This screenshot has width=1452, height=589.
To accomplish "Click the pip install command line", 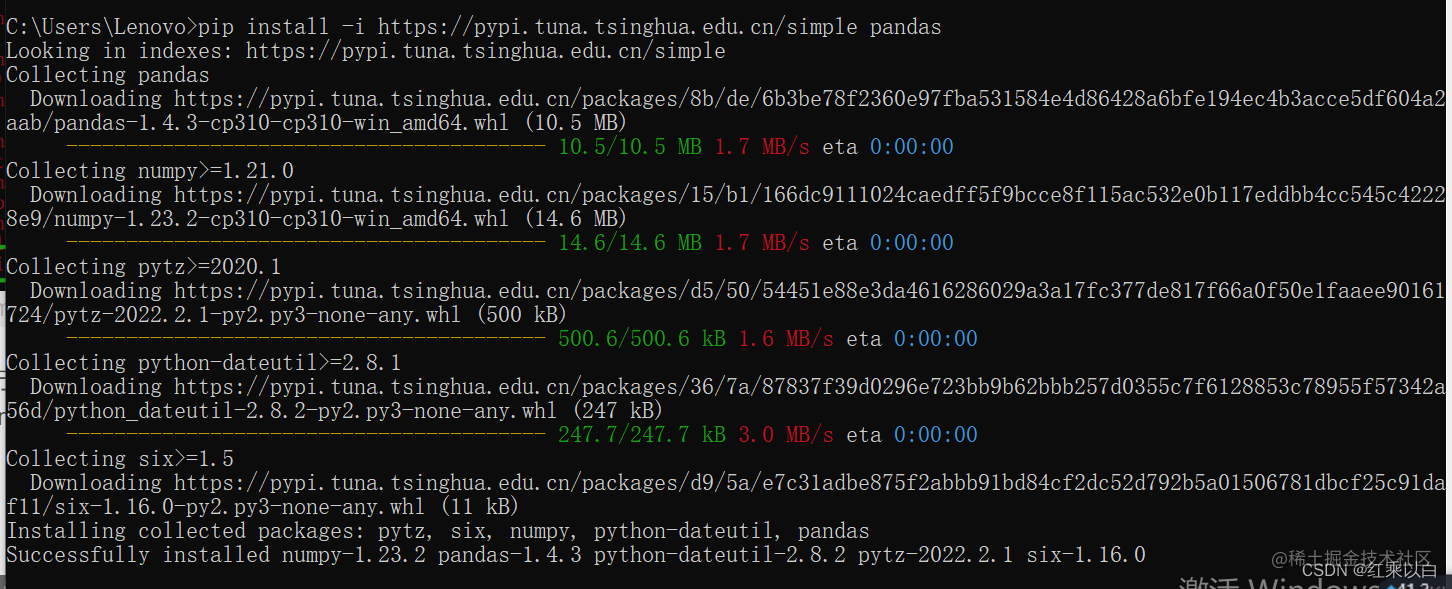I will (x=473, y=27).
